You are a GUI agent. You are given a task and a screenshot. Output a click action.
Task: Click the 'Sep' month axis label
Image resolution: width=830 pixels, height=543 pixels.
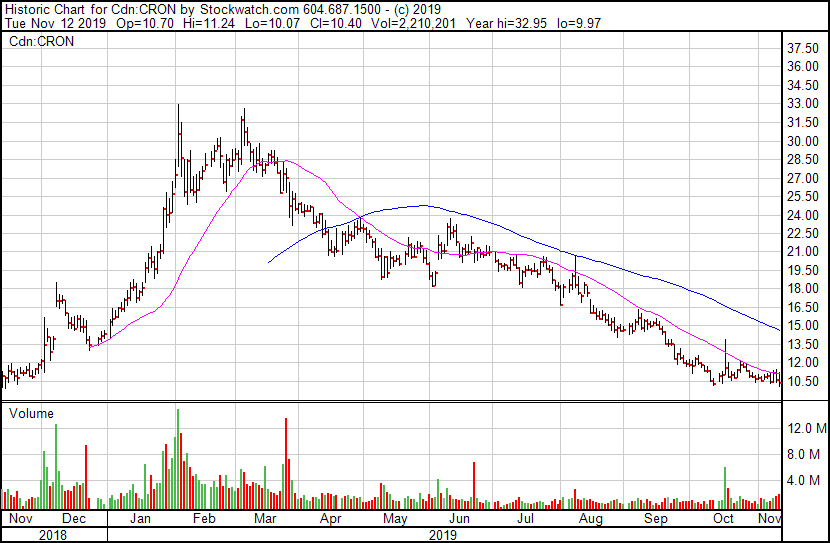coord(656,518)
